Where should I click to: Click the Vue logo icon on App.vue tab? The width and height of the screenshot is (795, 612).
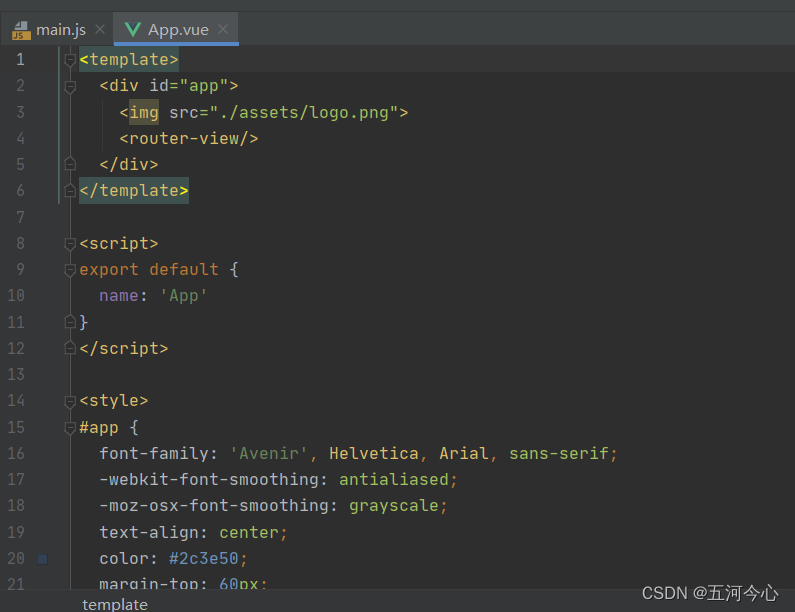pyautogui.click(x=132, y=29)
